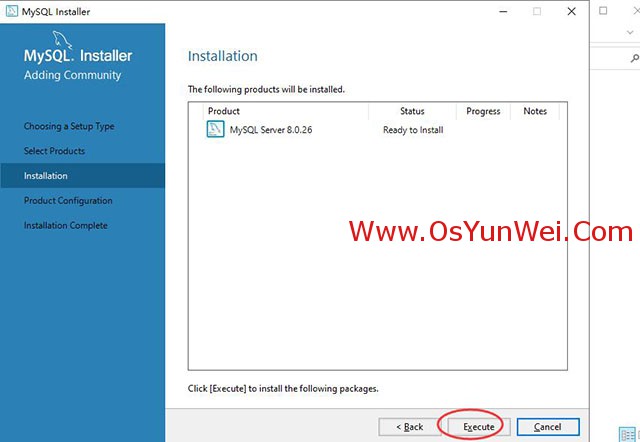Jump to the Installation Complete step
This screenshot has width=640, height=442.
pyautogui.click(x=66, y=225)
